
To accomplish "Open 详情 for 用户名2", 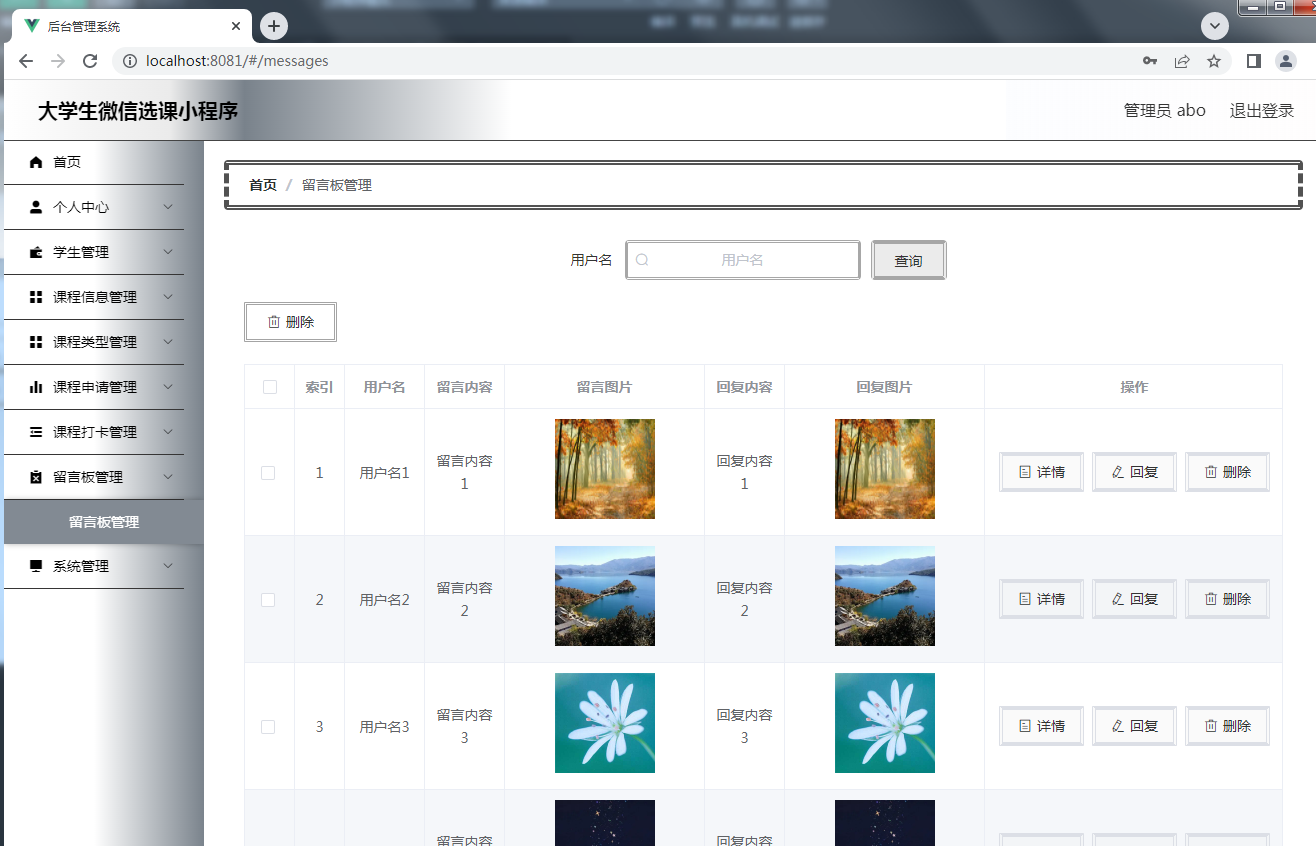I will click(x=1041, y=599).
